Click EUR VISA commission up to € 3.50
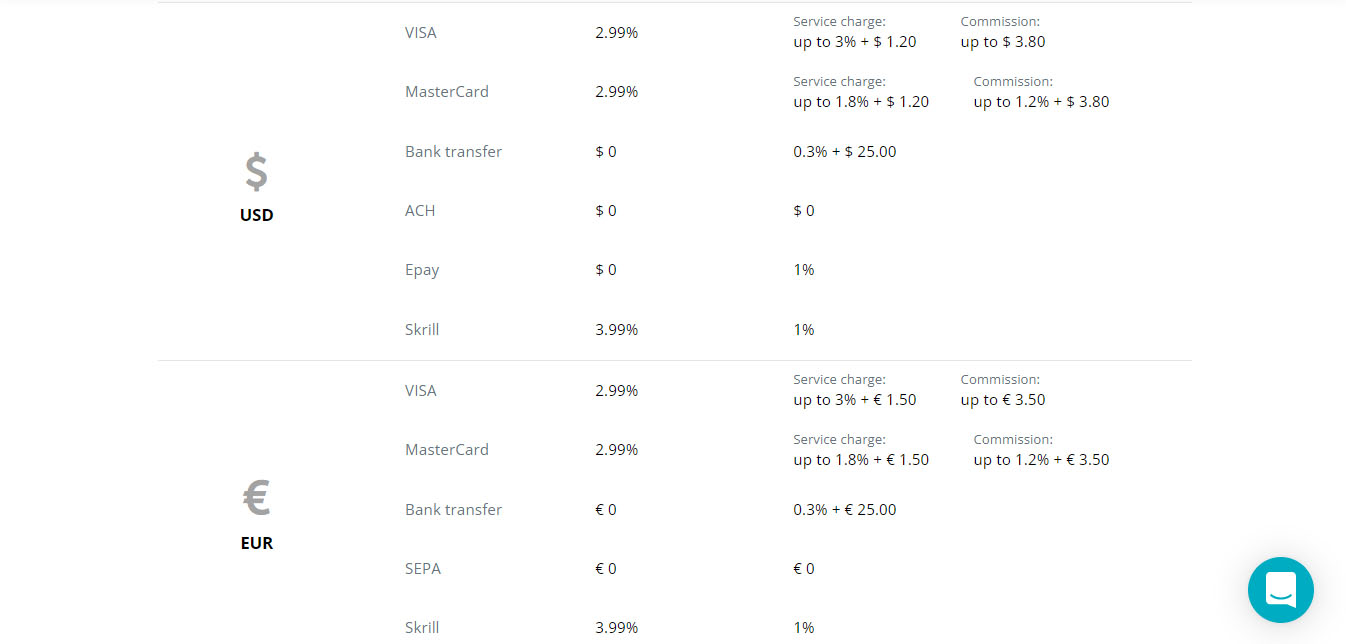This screenshot has height=644, width=1346. coord(1003,400)
